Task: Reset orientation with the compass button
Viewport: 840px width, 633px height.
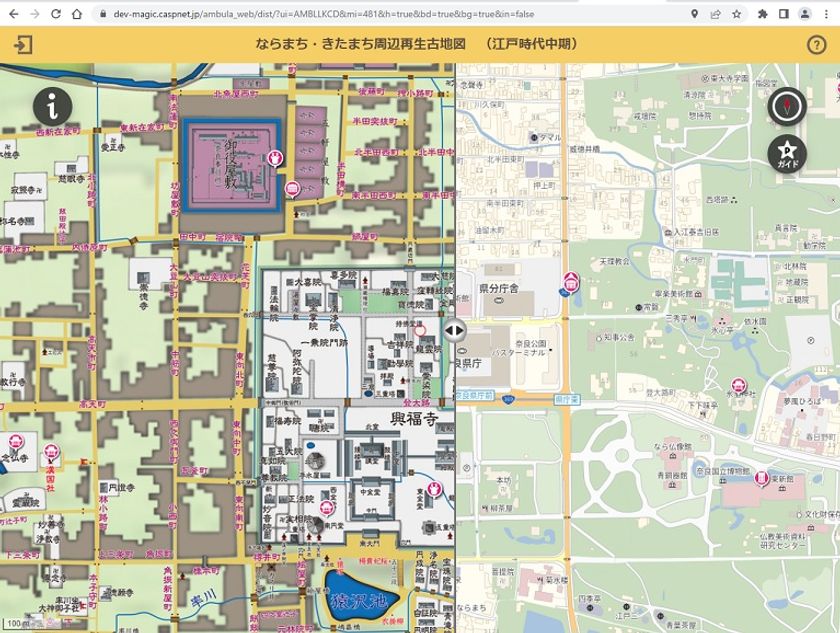Action: click(x=787, y=106)
